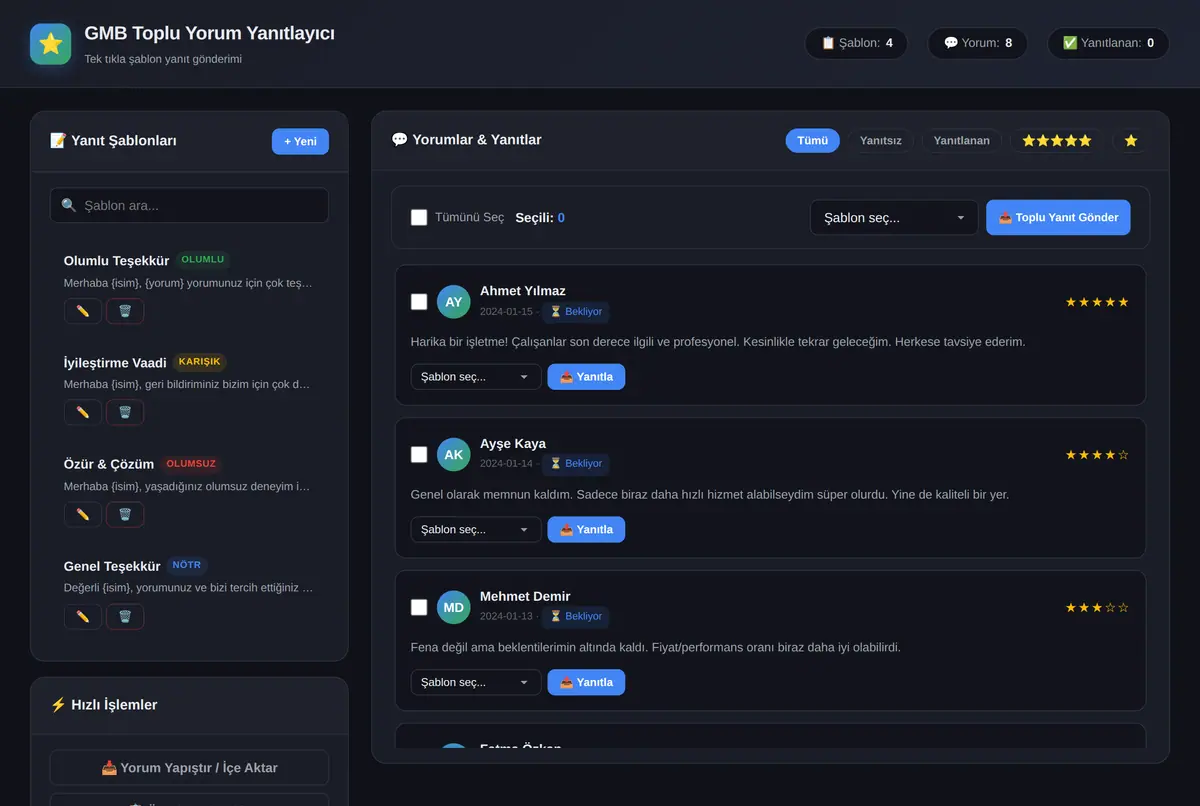This screenshot has height=806, width=1200.
Task: Delete the Olumlu Teşekkür template
Action: click(125, 311)
